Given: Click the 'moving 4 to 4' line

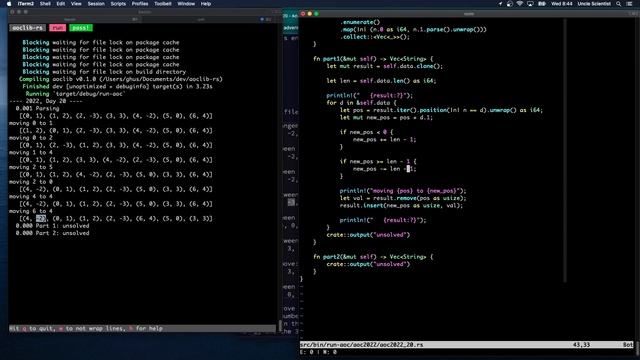Looking at the screenshot, I should 31,197.
